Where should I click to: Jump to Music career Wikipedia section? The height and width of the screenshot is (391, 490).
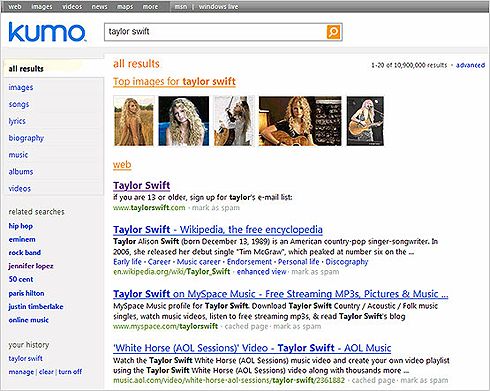(198, 262)
